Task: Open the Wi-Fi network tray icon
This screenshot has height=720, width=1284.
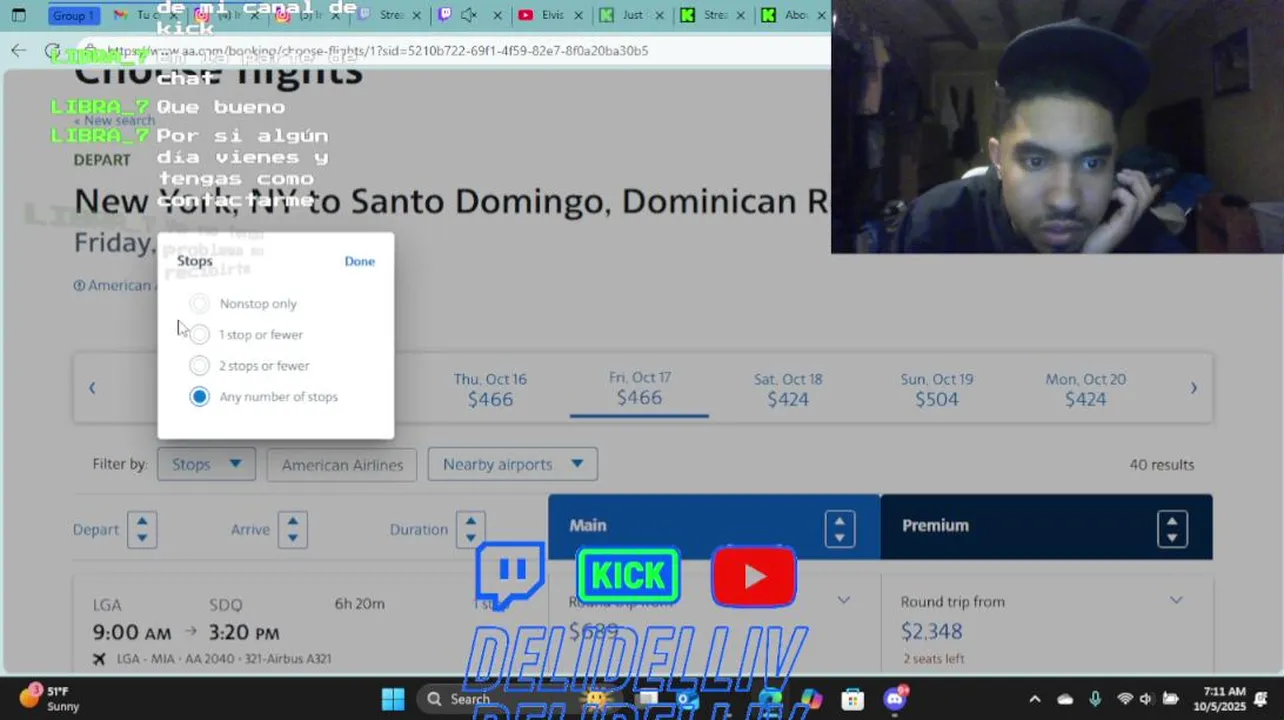Action: click(1125, 699)
